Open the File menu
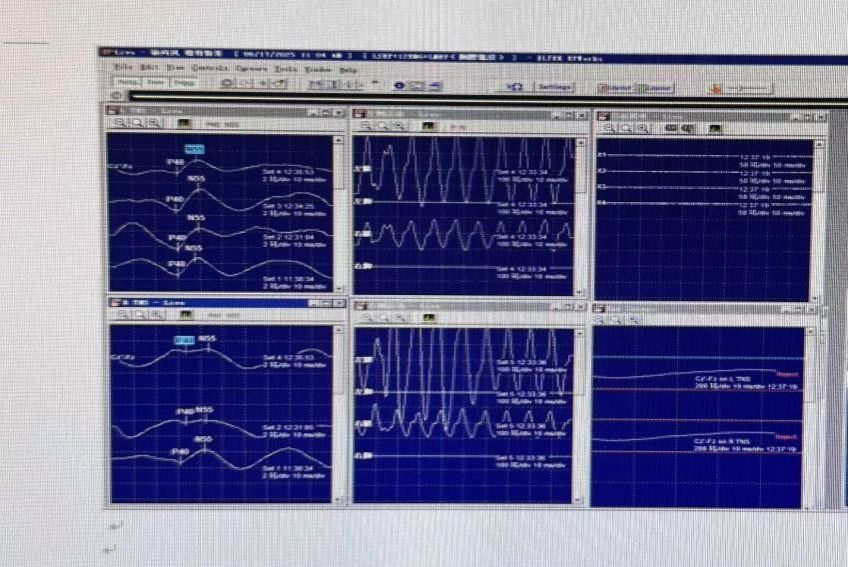The height and width of the screenshot is (567, 848). (121, 67)
